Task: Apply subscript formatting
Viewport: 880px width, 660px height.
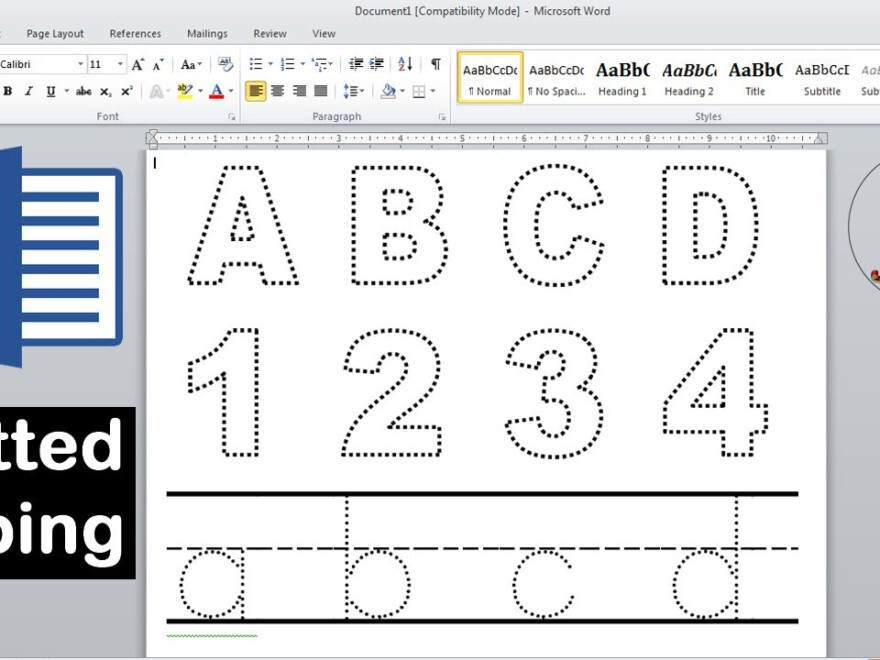Action: [106, 91]
